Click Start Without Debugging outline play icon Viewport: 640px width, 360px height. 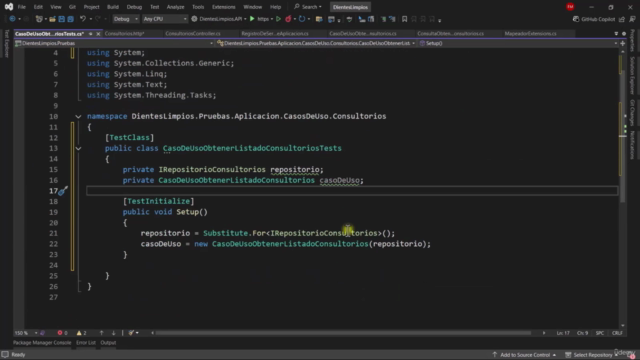click(278, 19)
